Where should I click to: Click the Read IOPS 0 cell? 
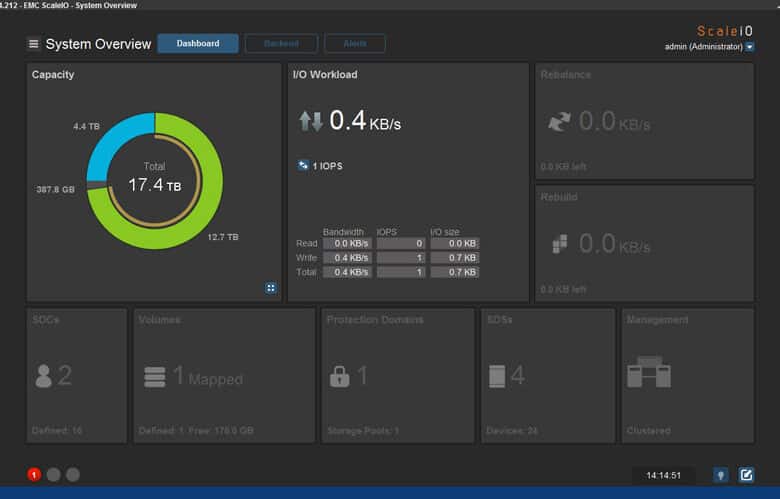coord(401,243)
